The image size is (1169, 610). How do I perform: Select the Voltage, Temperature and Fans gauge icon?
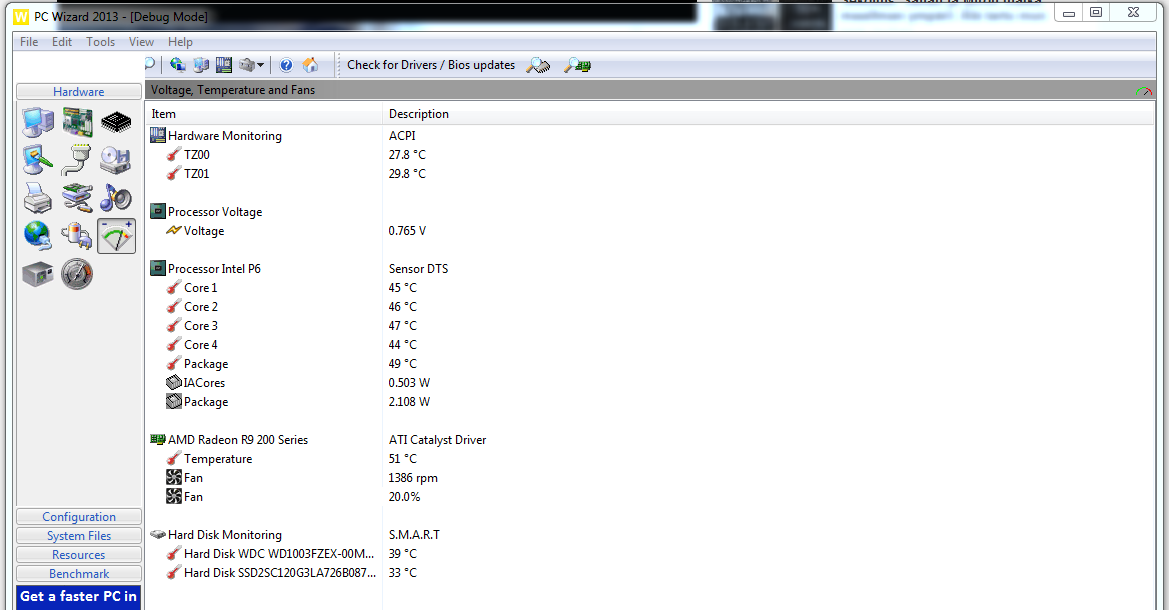(116, 236)
